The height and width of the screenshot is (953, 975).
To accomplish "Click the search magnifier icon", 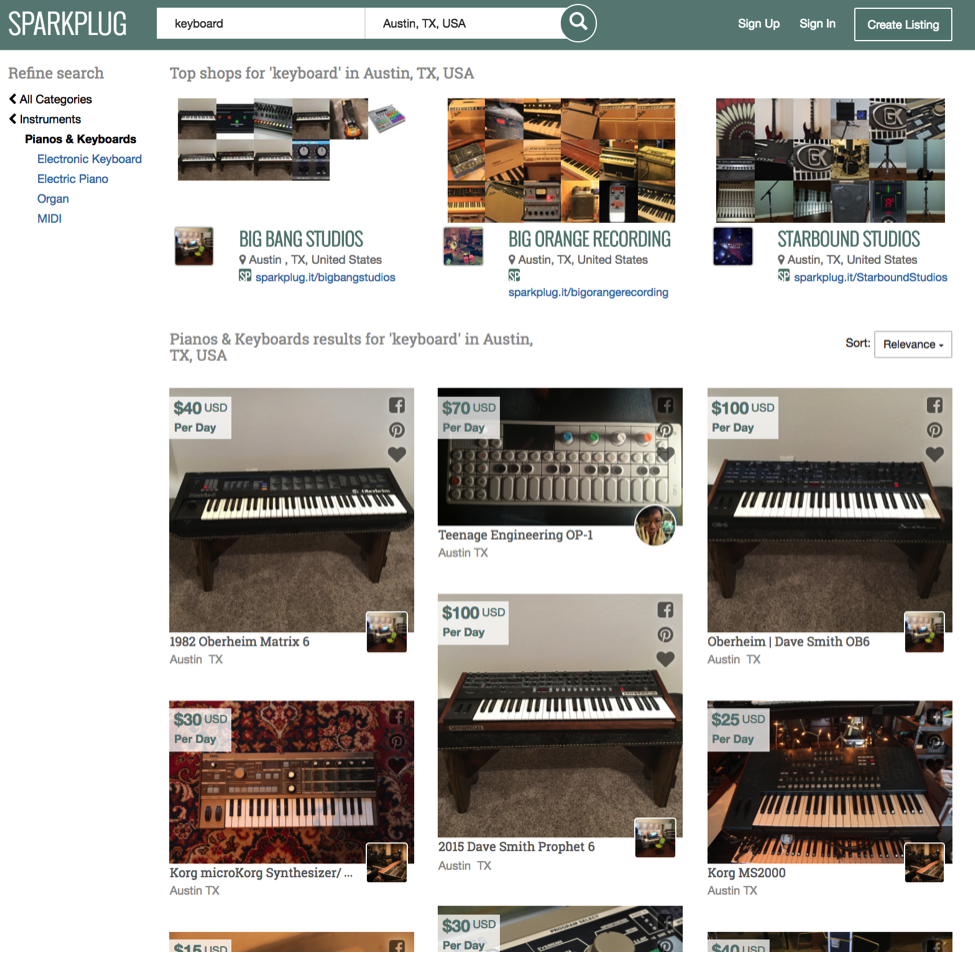I will (578, 22).
